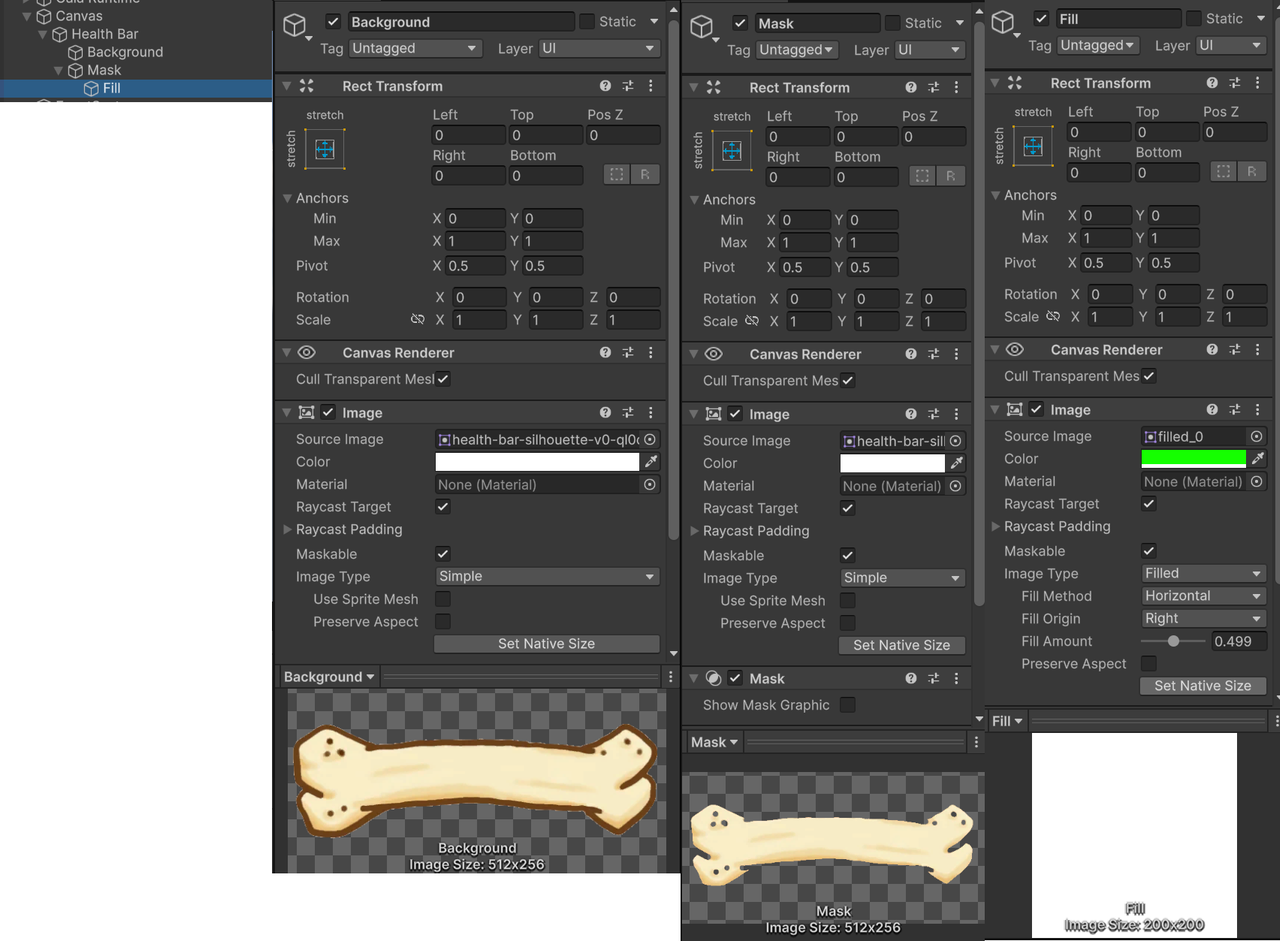This screenshot has height=941, width=1280.
Task: Pick color with eyedropper in Background inspector
Action: [x=651, y=462]
